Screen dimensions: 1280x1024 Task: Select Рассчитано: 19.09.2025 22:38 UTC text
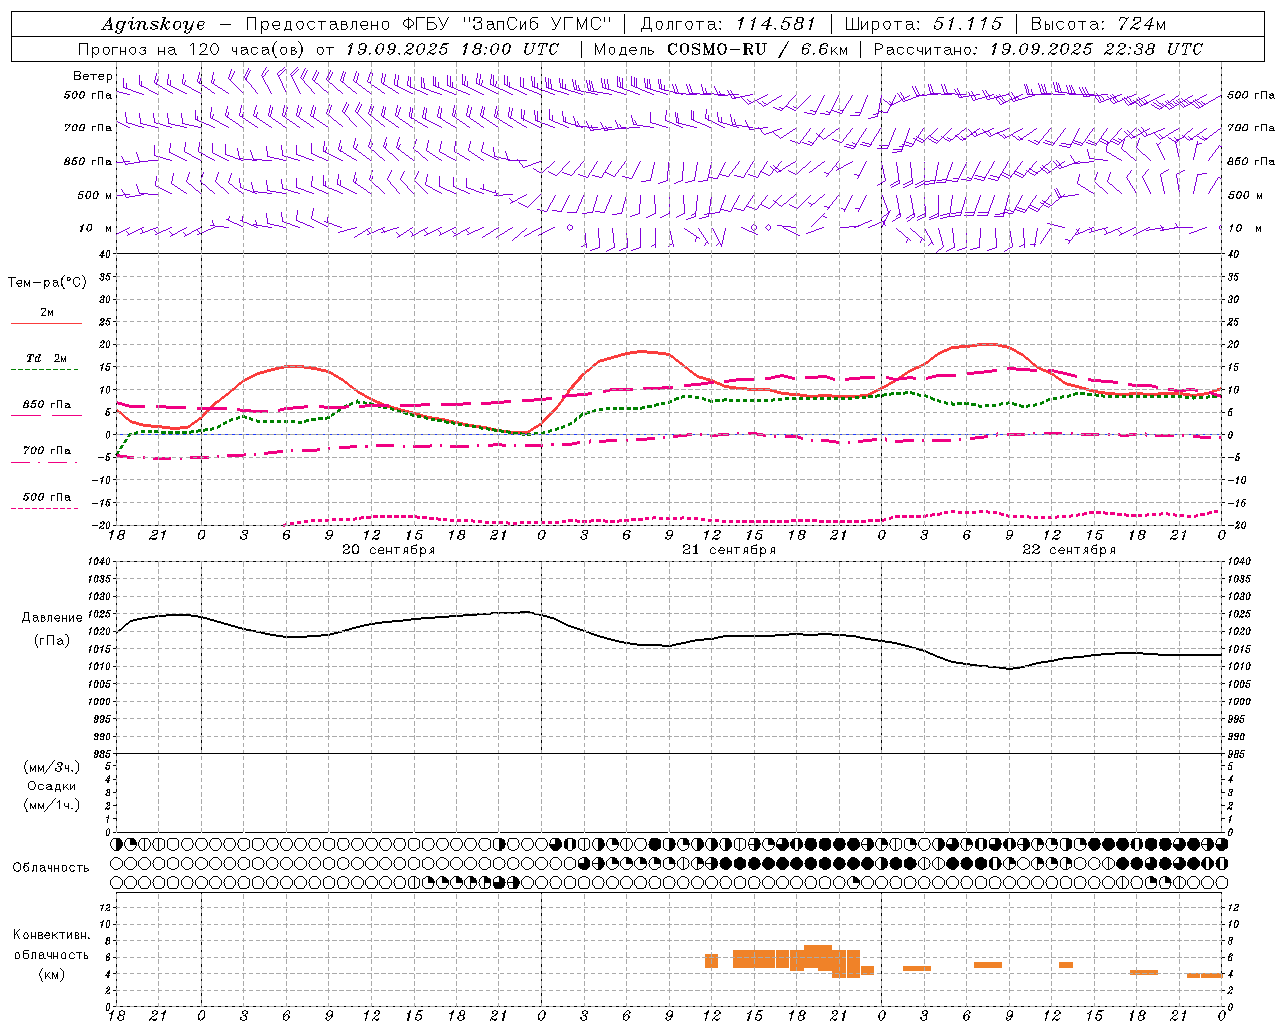1038,49
